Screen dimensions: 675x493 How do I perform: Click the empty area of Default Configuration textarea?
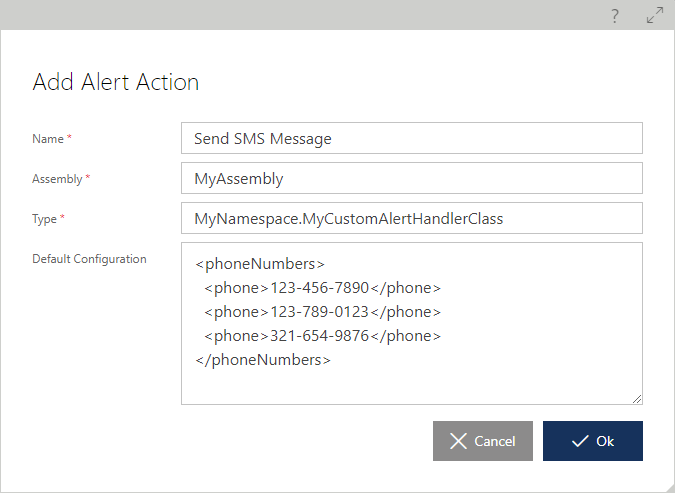click(x=412, y=383)
